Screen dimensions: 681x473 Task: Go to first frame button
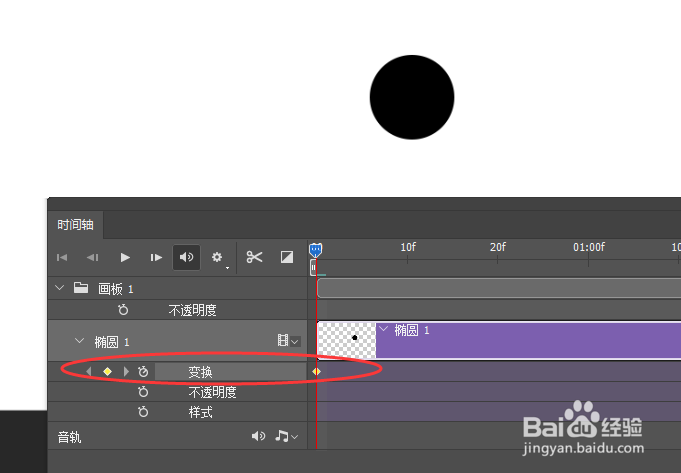coord(62,258)
